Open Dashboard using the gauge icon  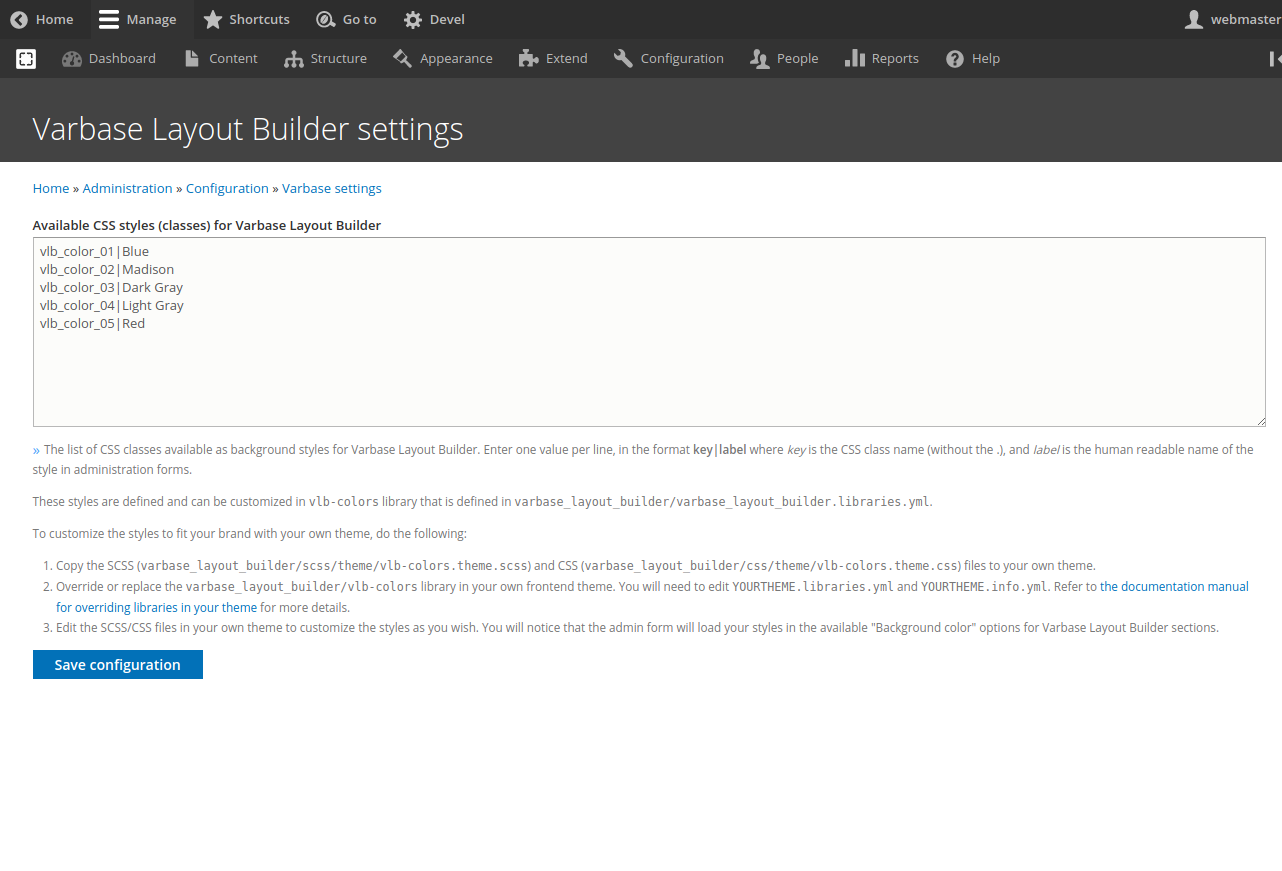pos(71,58)
